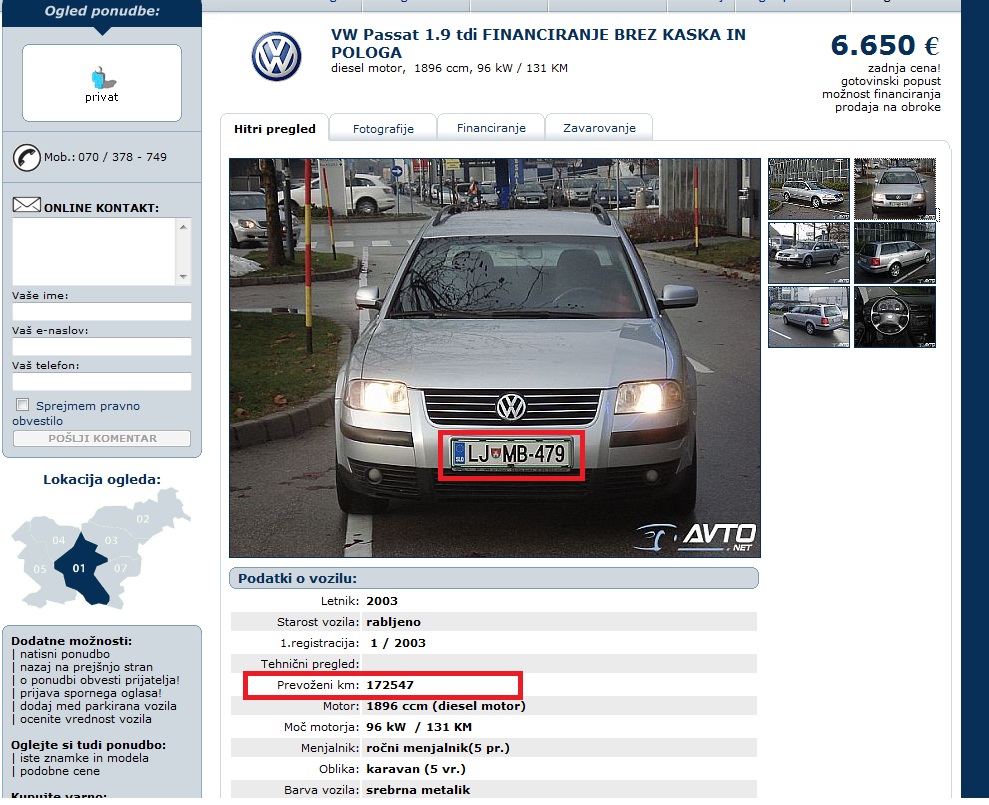Open the Zavarovanje tab
989x805 pixels.
(x=599, y=128)
